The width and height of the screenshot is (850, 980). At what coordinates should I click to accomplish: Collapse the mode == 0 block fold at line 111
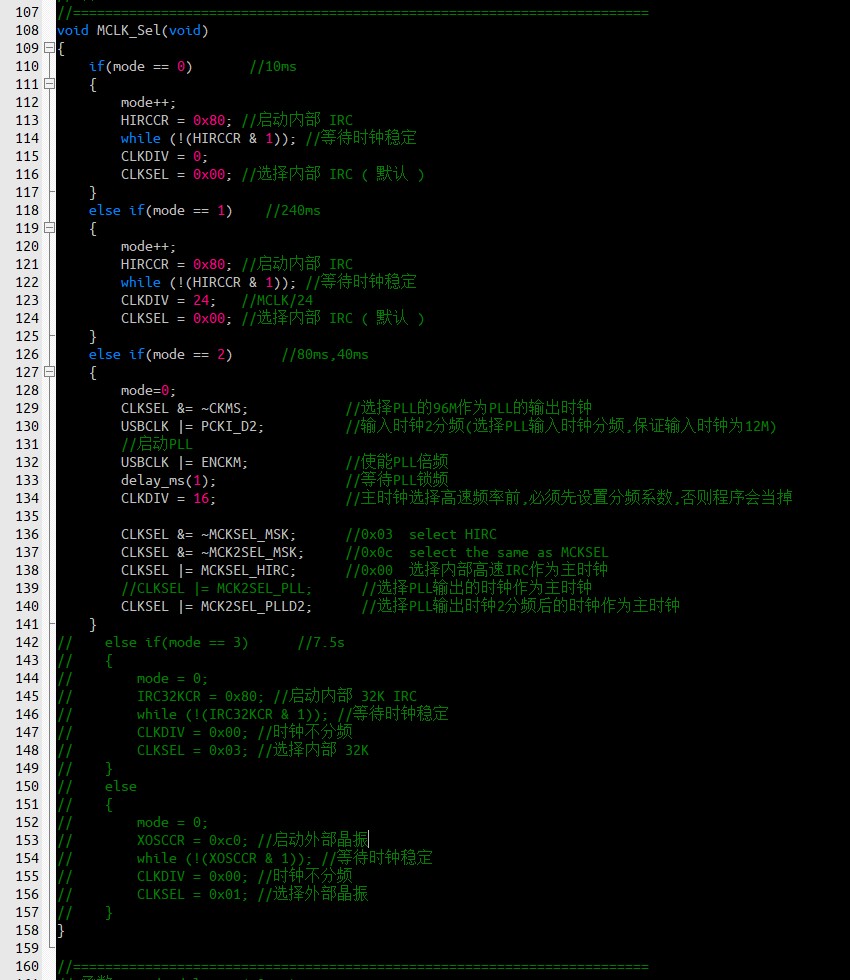pos(49,84)
